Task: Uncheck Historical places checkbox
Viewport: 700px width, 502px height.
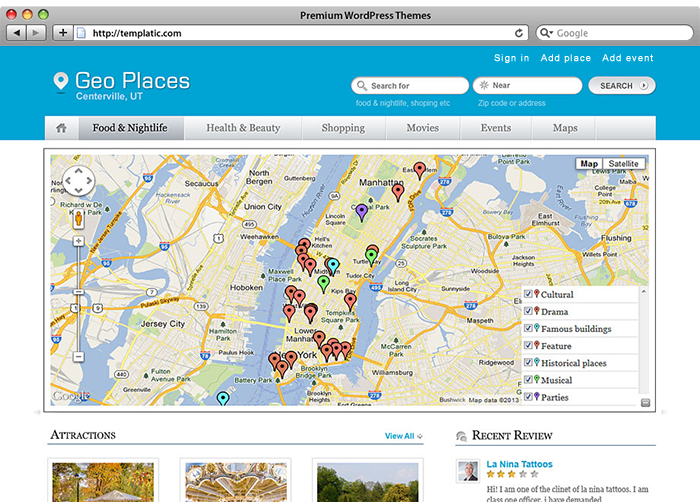Action: tap(528, 362)
